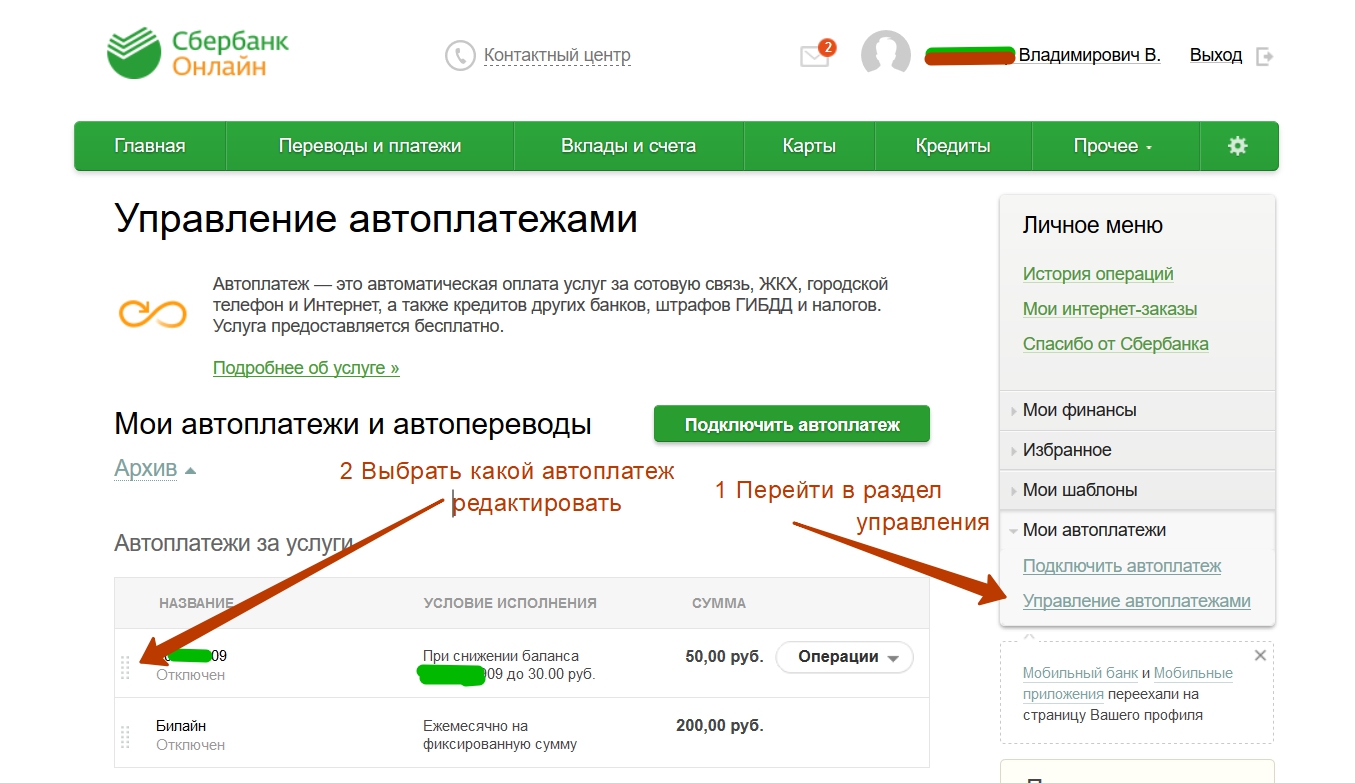
Task: Click the orange infinity autopayment icon
Action: (153, 313)
